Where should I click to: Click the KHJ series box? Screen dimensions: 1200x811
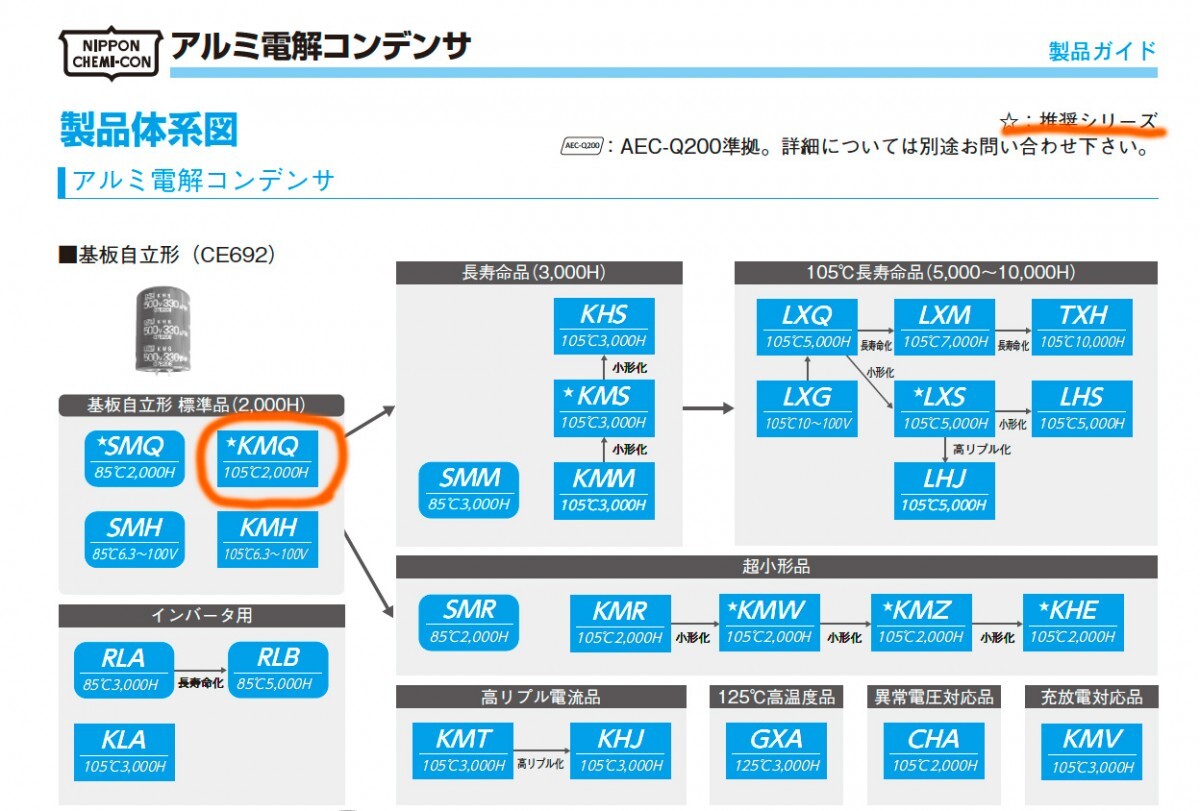(620, 752)
